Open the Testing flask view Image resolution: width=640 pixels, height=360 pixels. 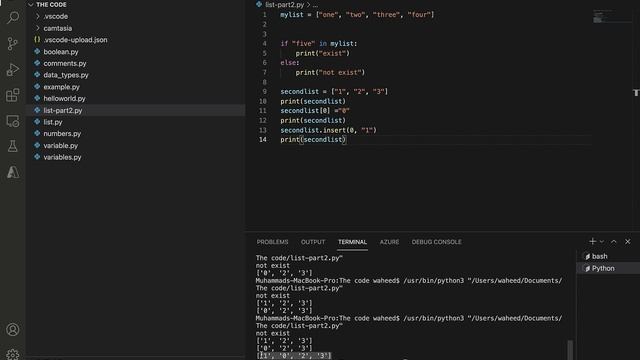[x=13, y=146]
